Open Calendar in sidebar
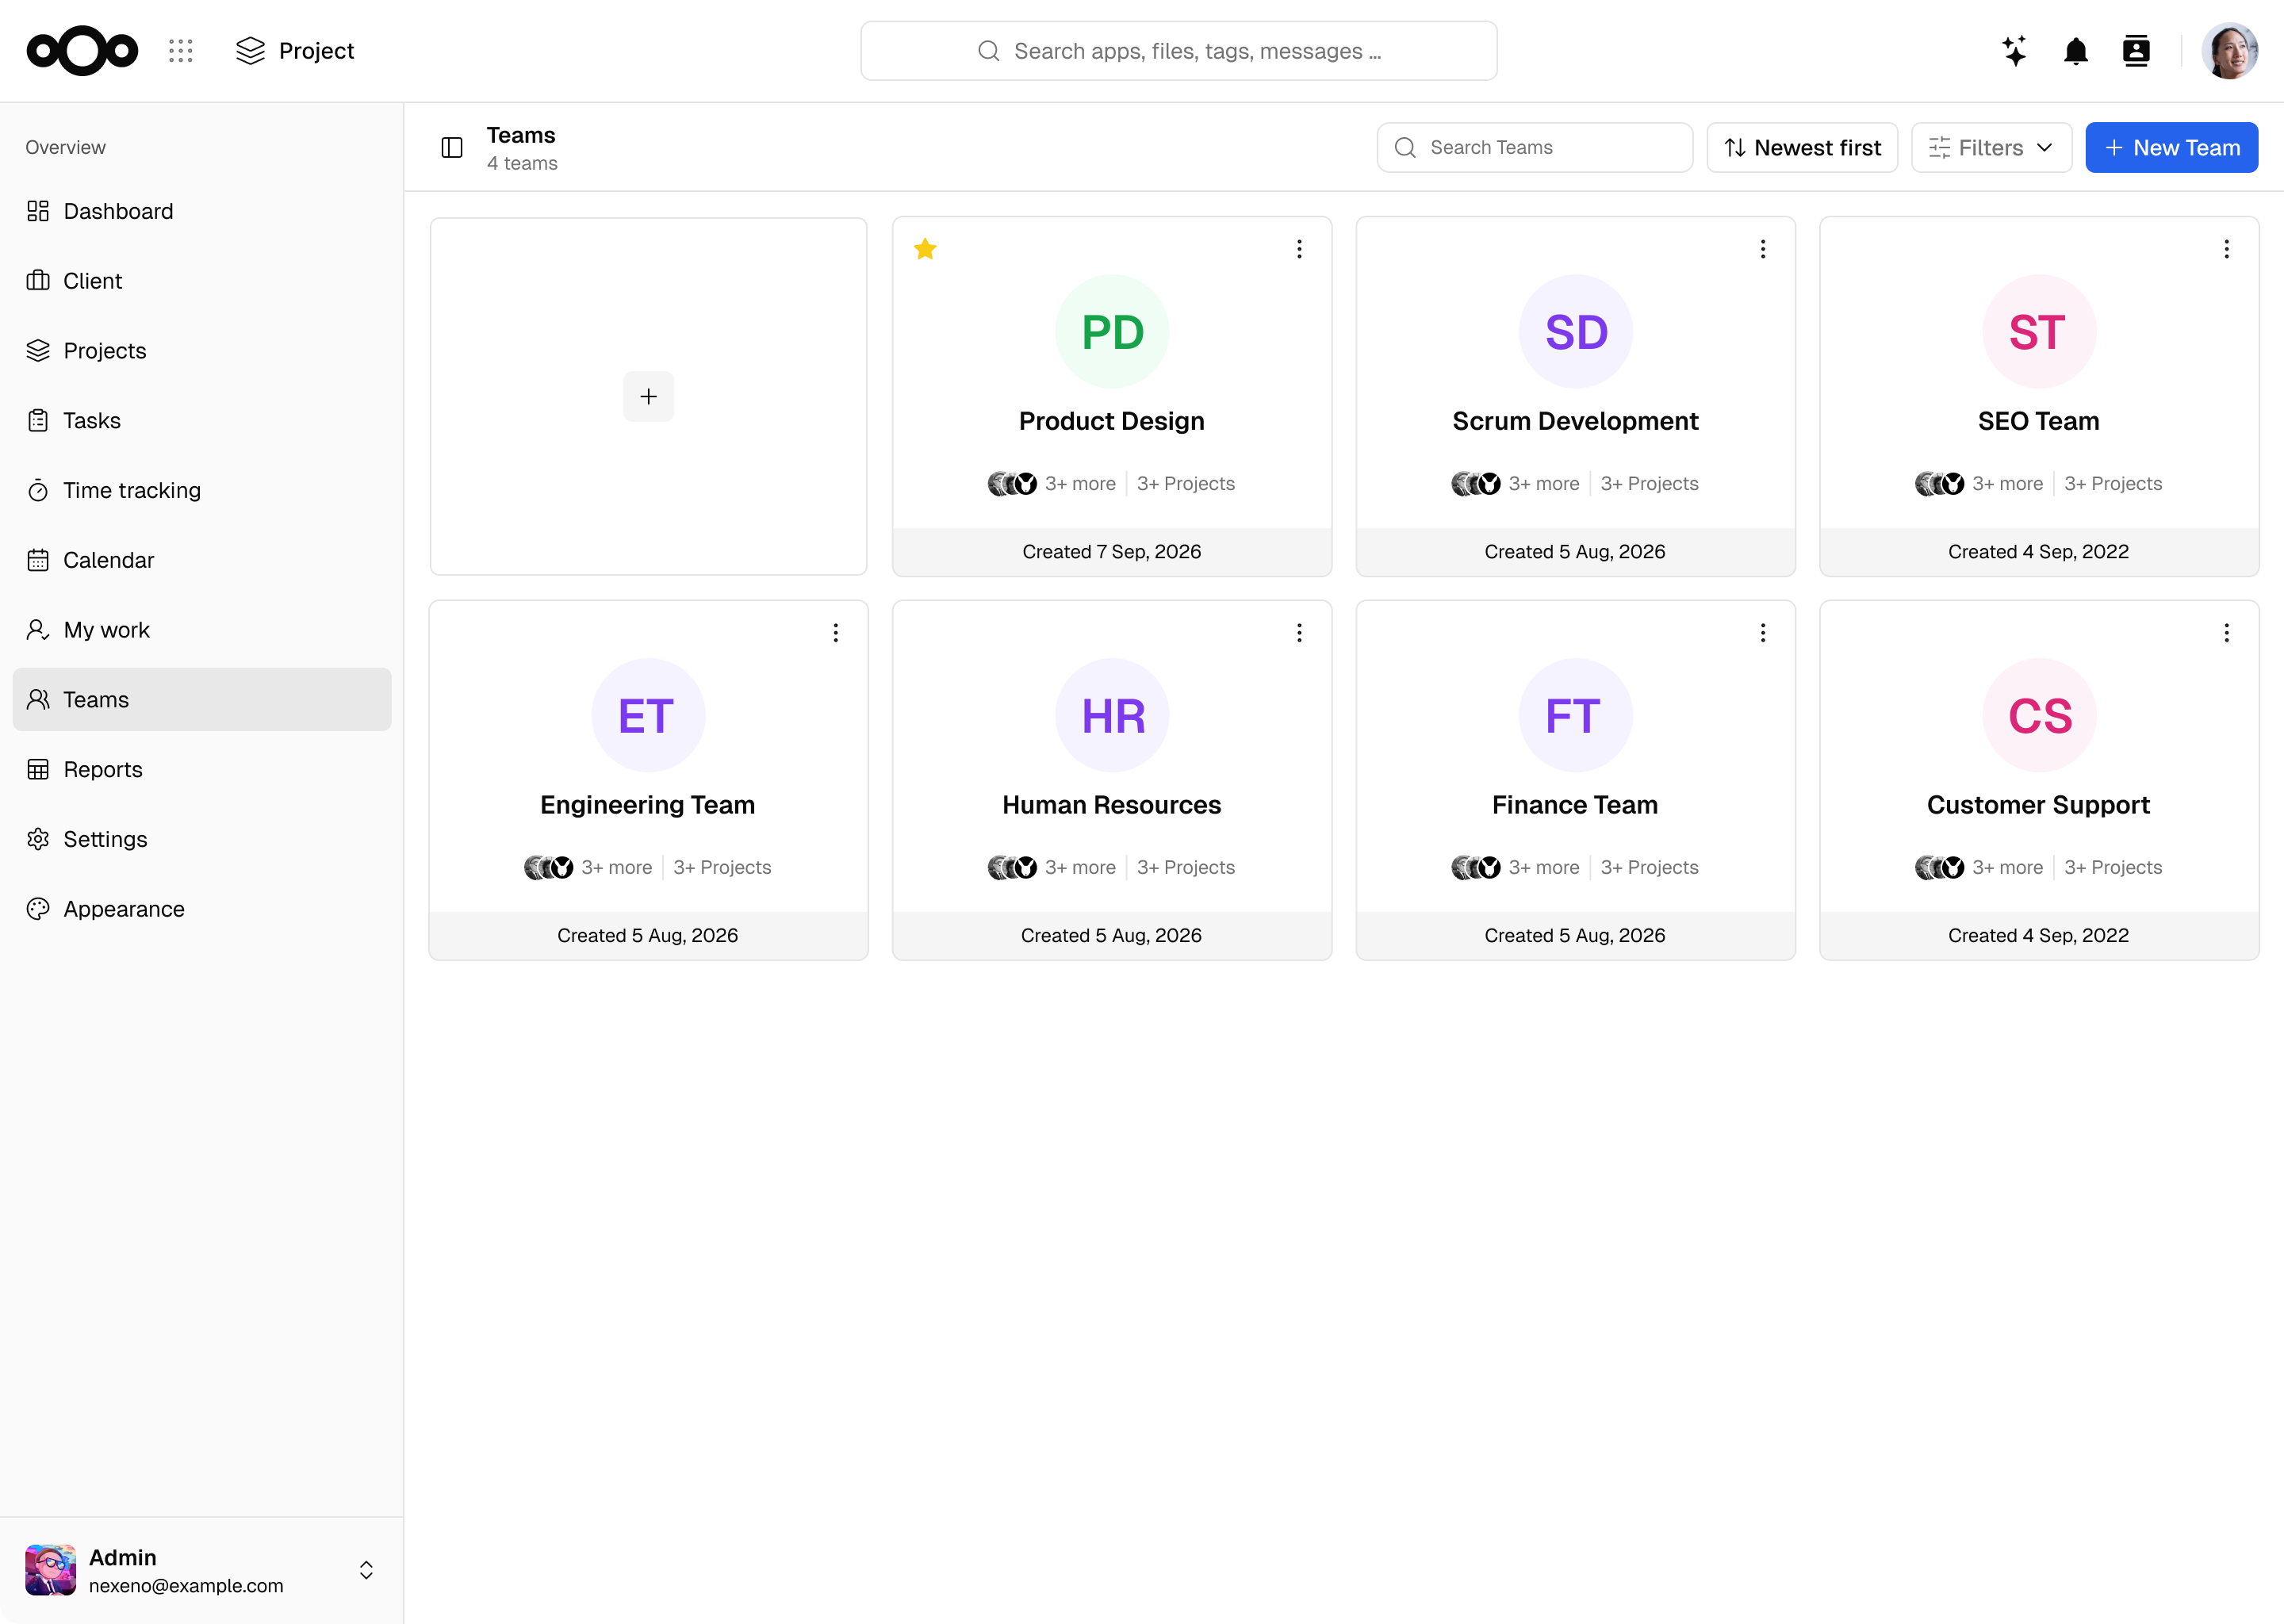The width and height of the screenshot is (2284, 1624). click(x=202, y=560)
